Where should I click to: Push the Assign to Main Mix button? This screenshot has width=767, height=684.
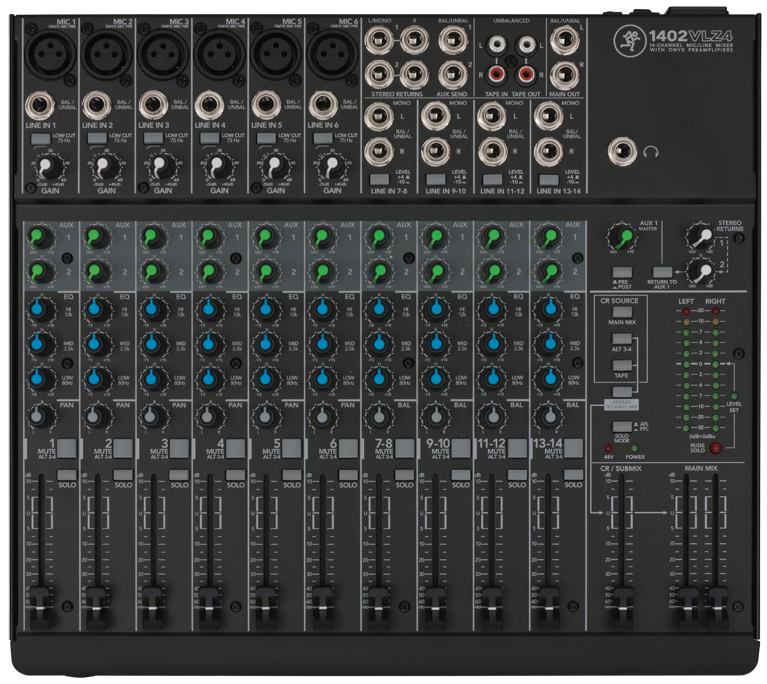click(622, 391)
